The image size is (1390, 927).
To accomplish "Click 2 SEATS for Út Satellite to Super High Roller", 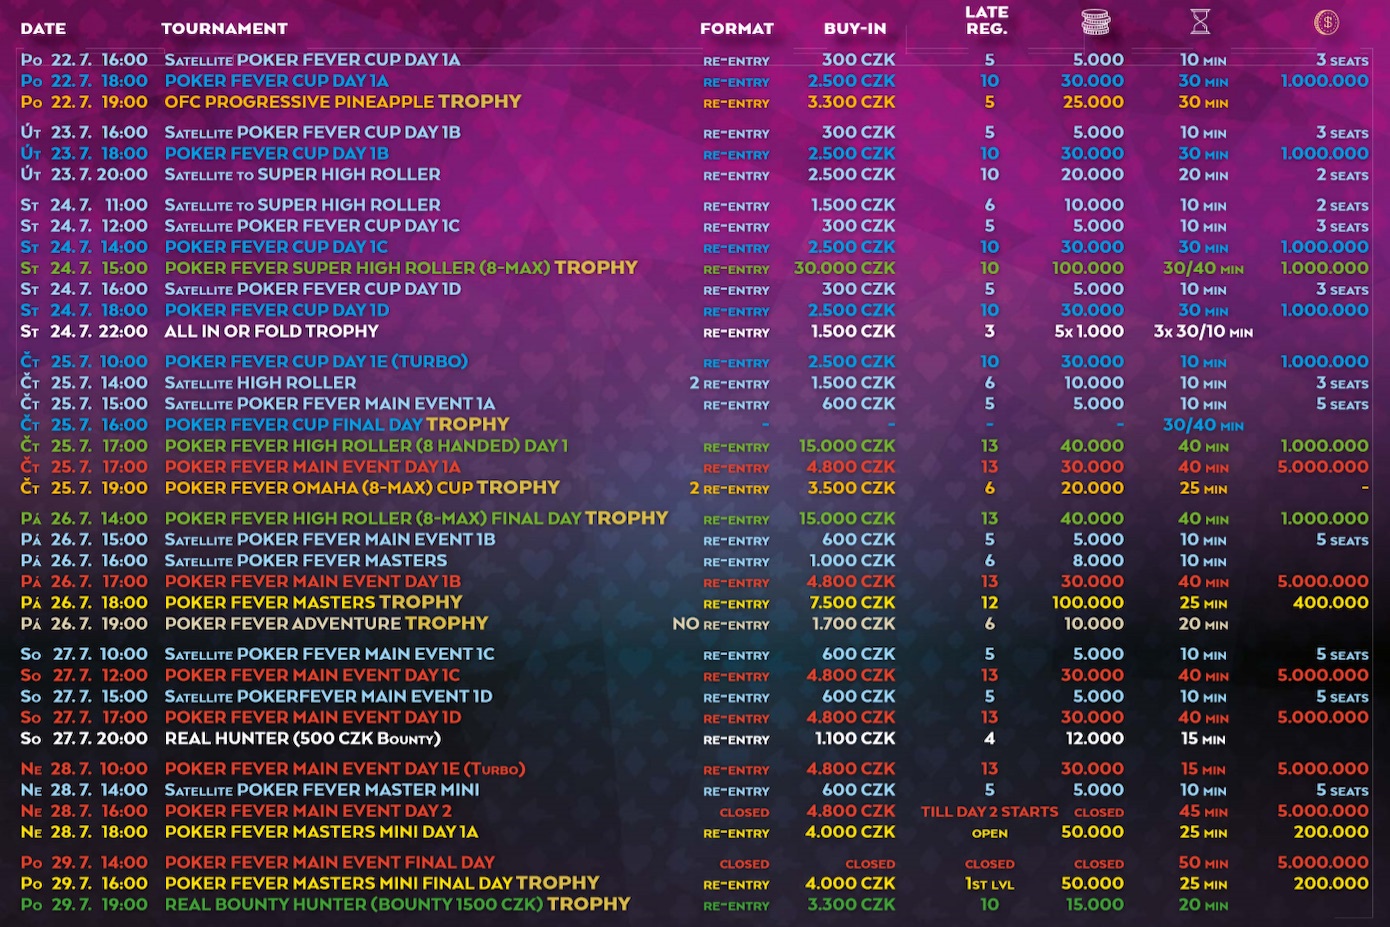I will tap(1342, 174).
